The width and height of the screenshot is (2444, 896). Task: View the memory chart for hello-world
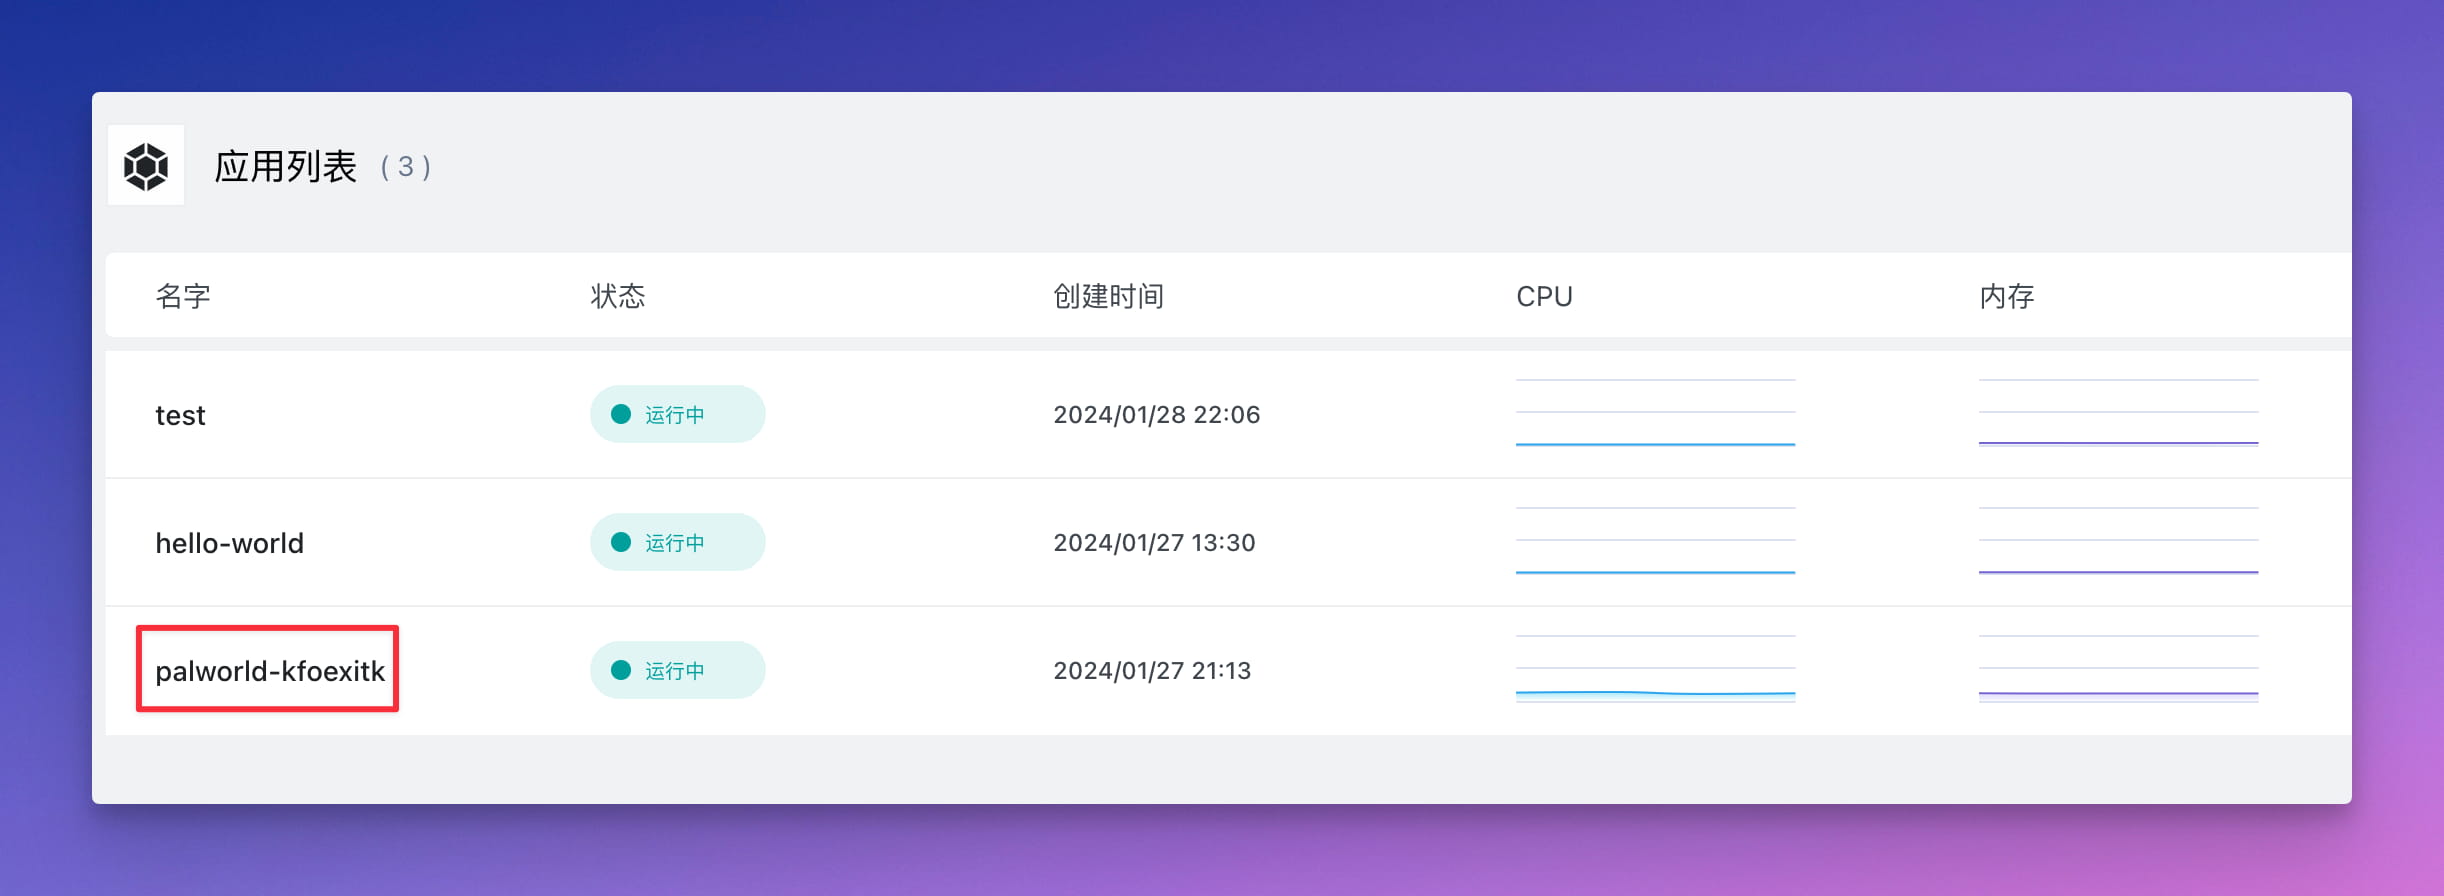click(2118, 541)
